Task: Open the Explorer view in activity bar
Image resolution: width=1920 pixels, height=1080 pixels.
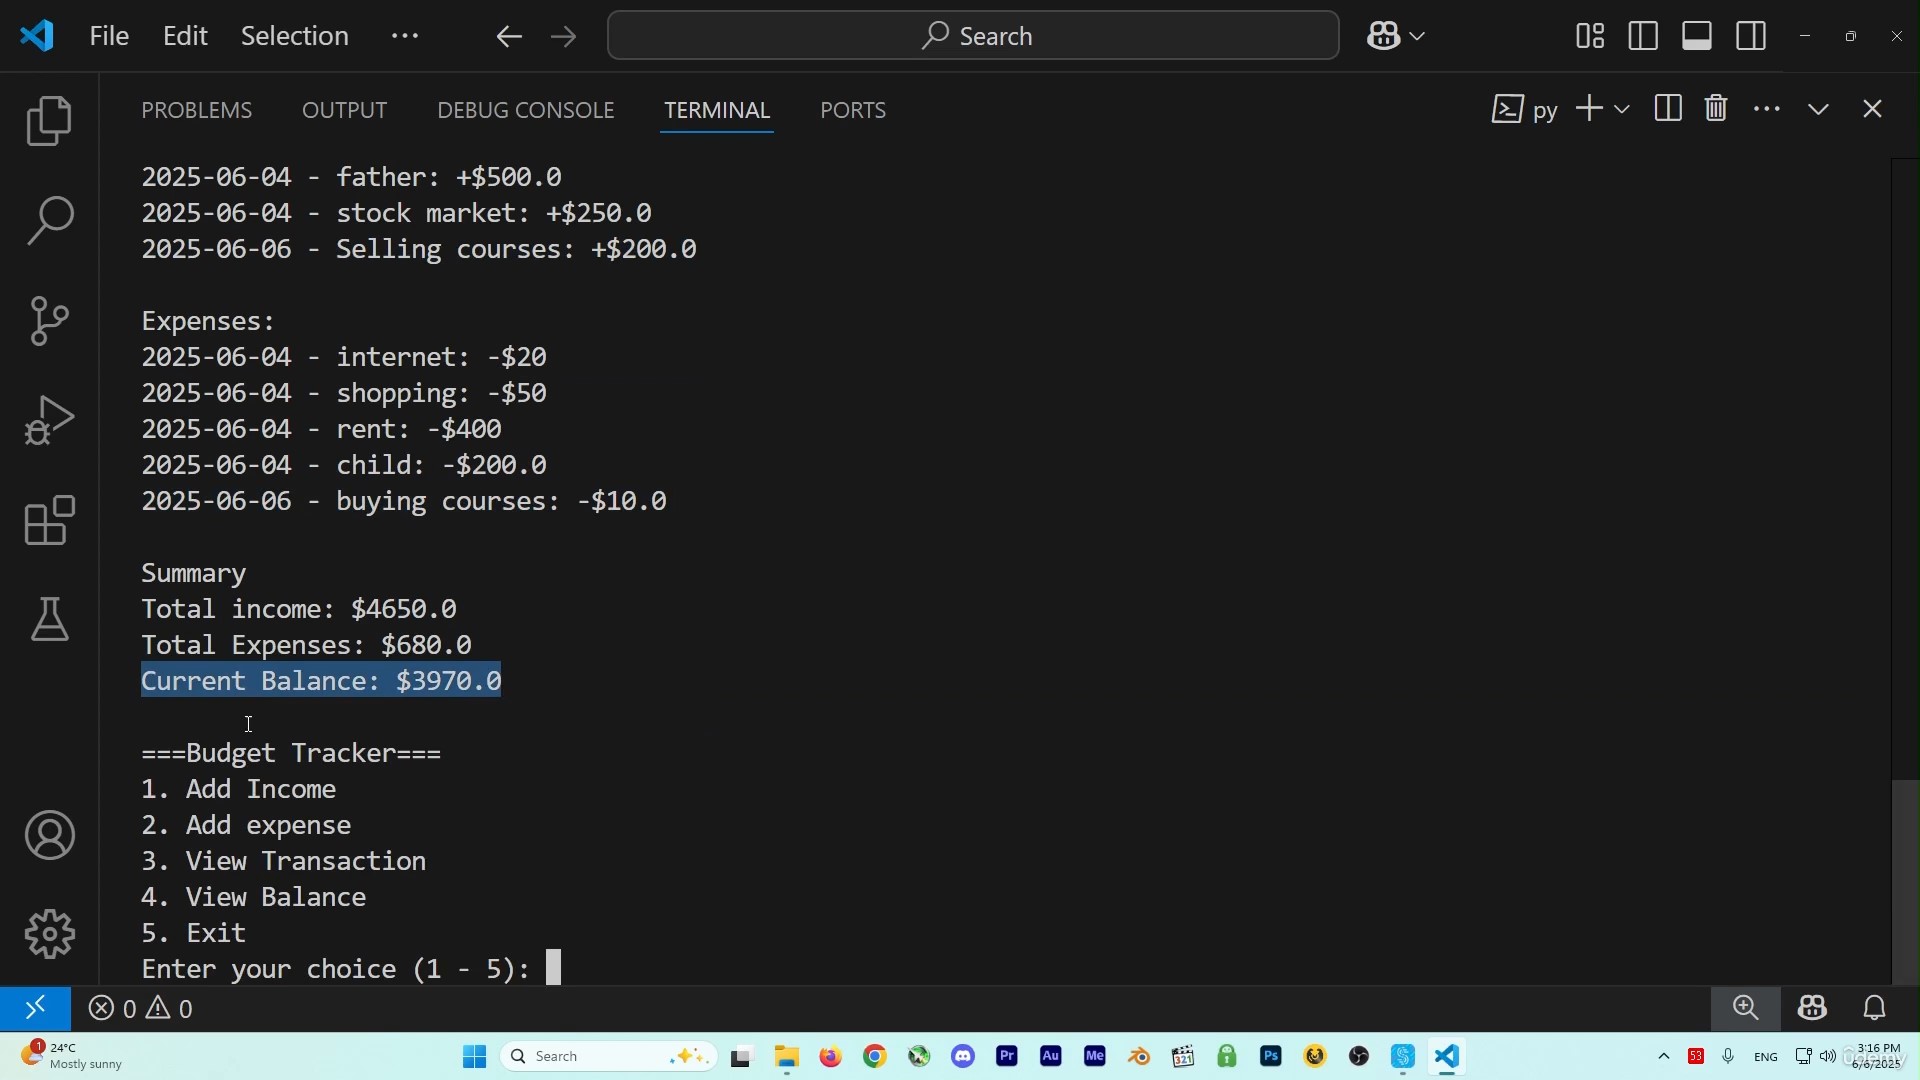Action: 49,121
